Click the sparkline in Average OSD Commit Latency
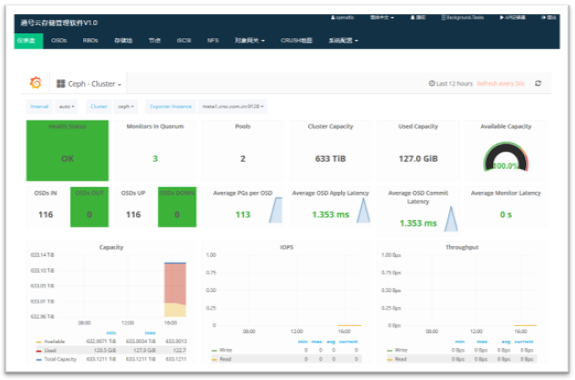This screenshot has height=380, width=575. click(451, 219)
